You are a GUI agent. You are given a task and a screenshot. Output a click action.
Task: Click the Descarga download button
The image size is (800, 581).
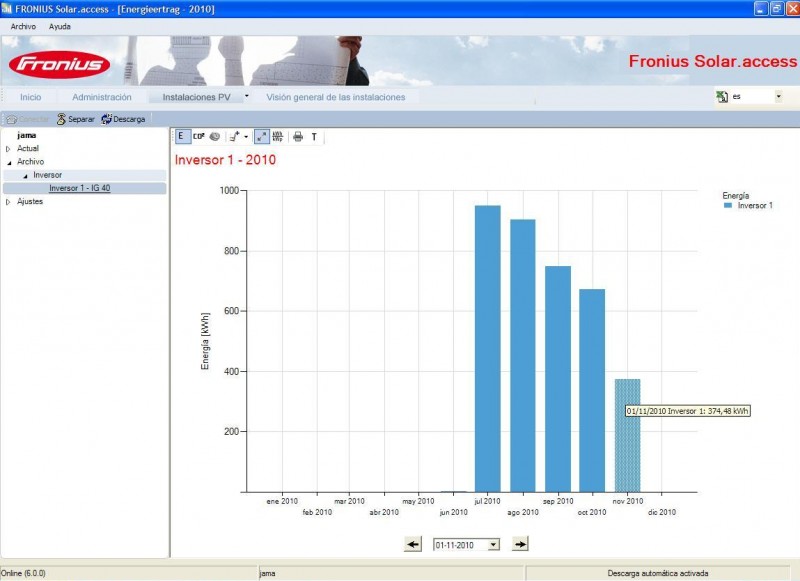(x=123, y=119)
